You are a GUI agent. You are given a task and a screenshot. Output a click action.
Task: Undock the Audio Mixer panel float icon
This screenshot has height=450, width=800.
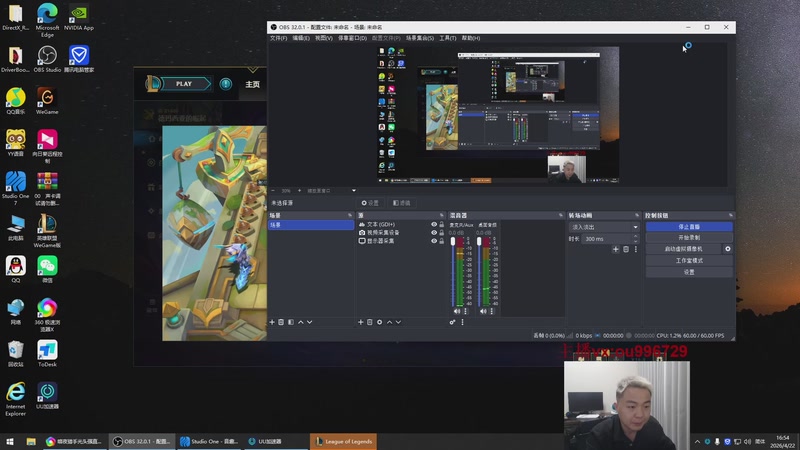point(561,216)
